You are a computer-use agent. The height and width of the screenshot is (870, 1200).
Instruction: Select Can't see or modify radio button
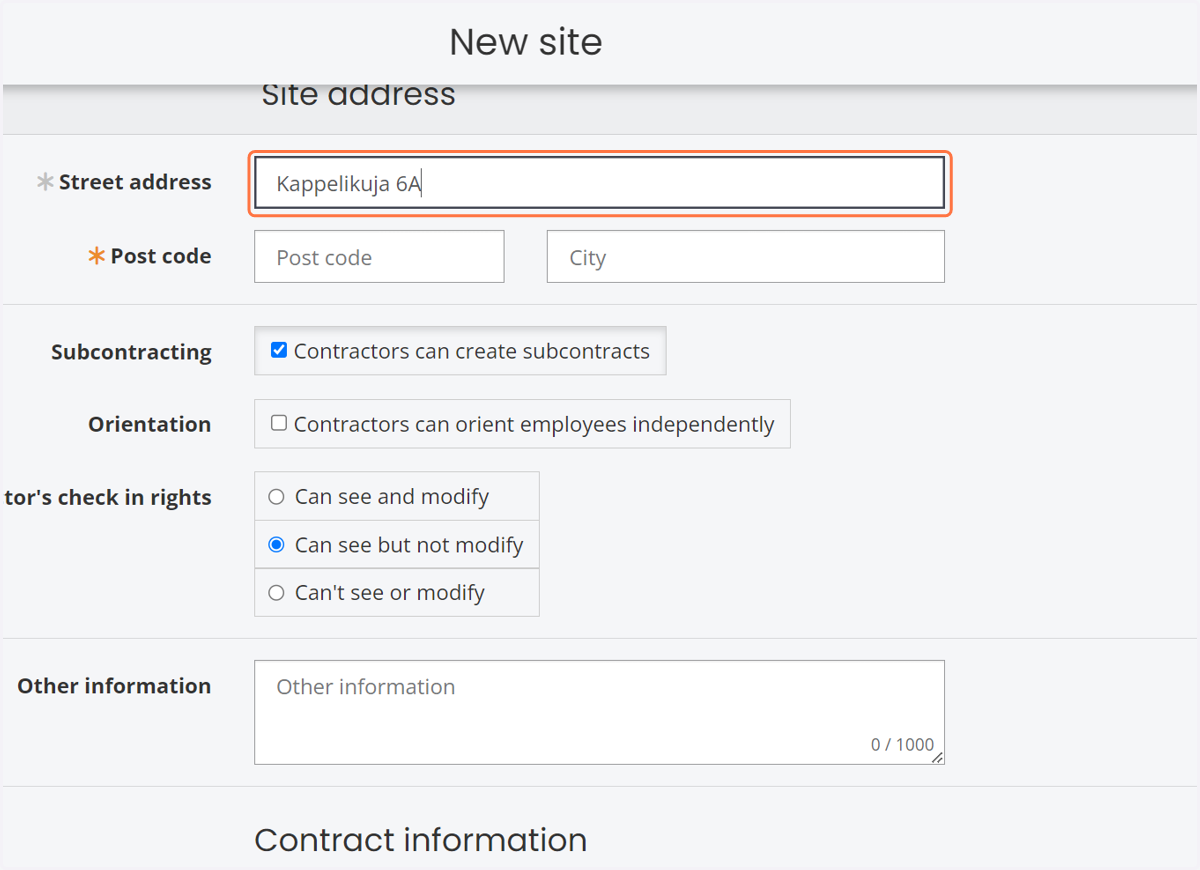tap(277, 593)
